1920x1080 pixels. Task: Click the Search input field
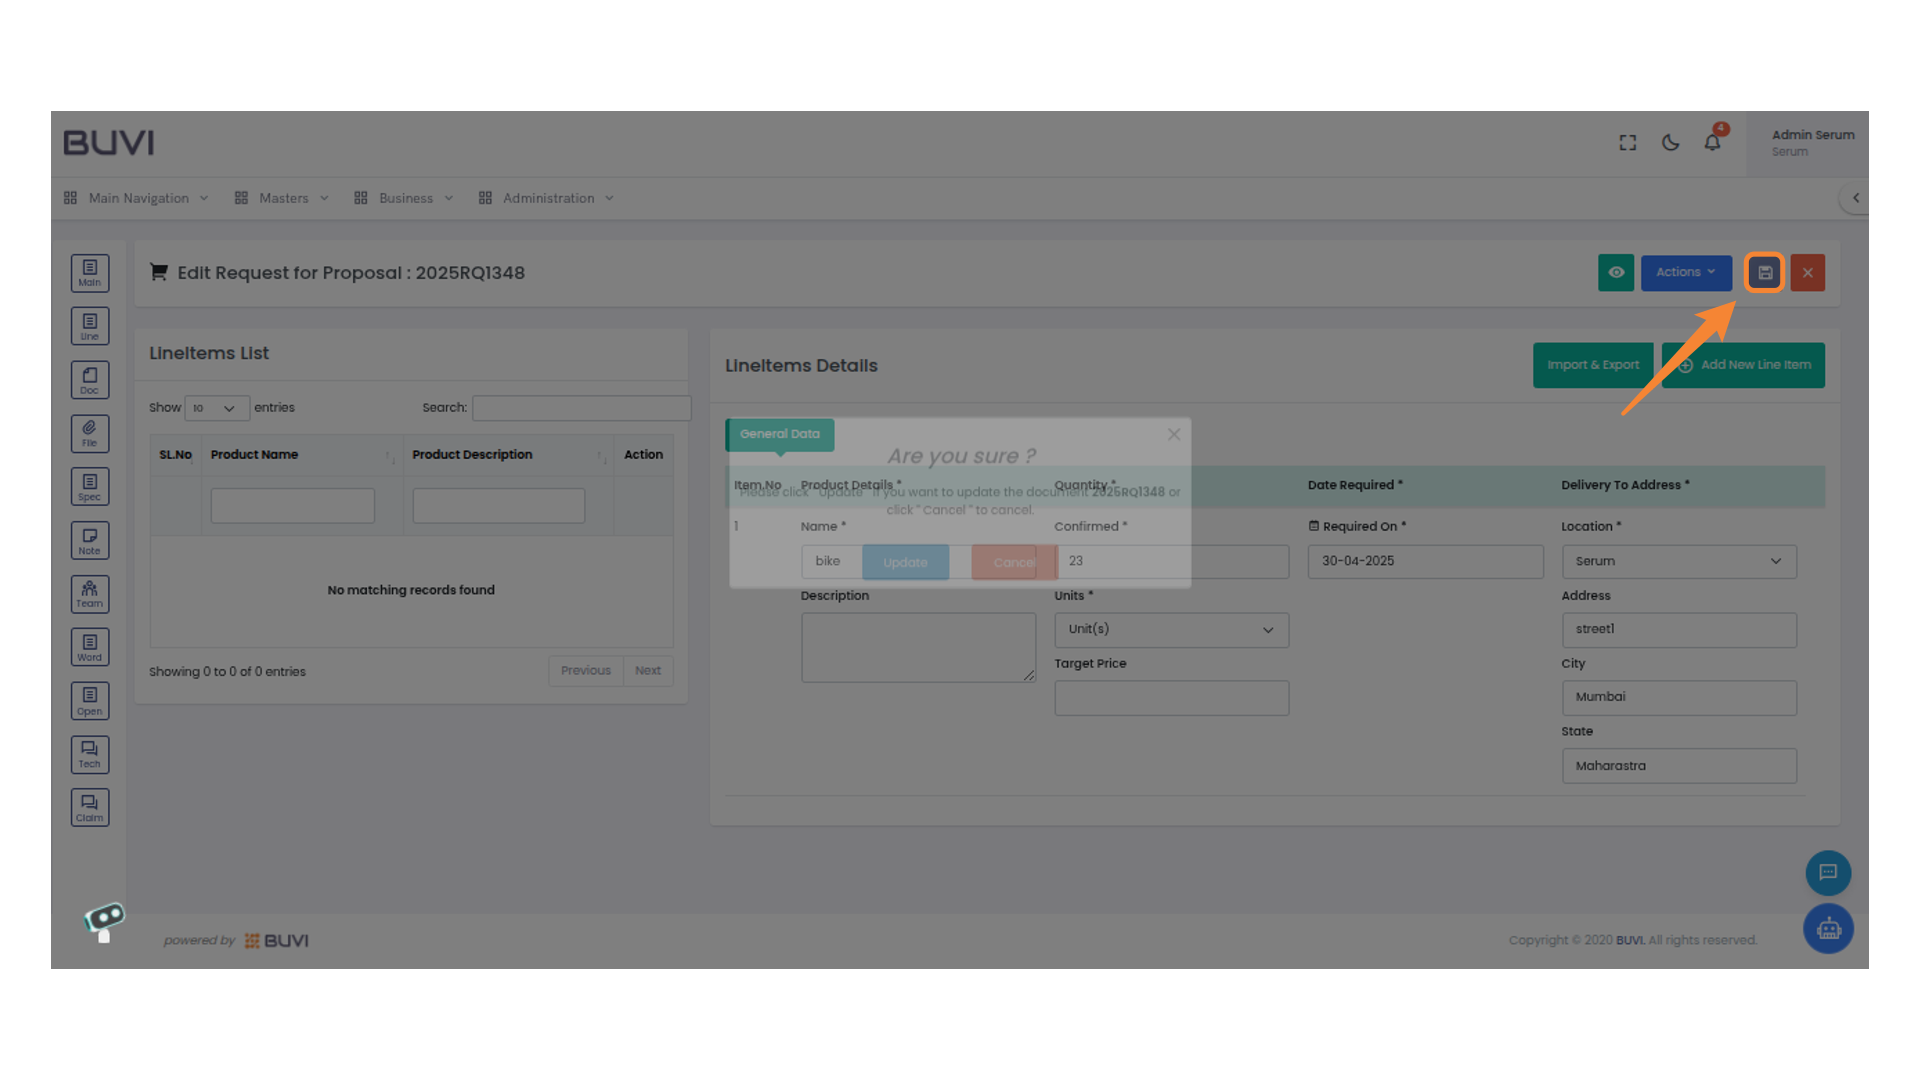[x=581, y=408]
